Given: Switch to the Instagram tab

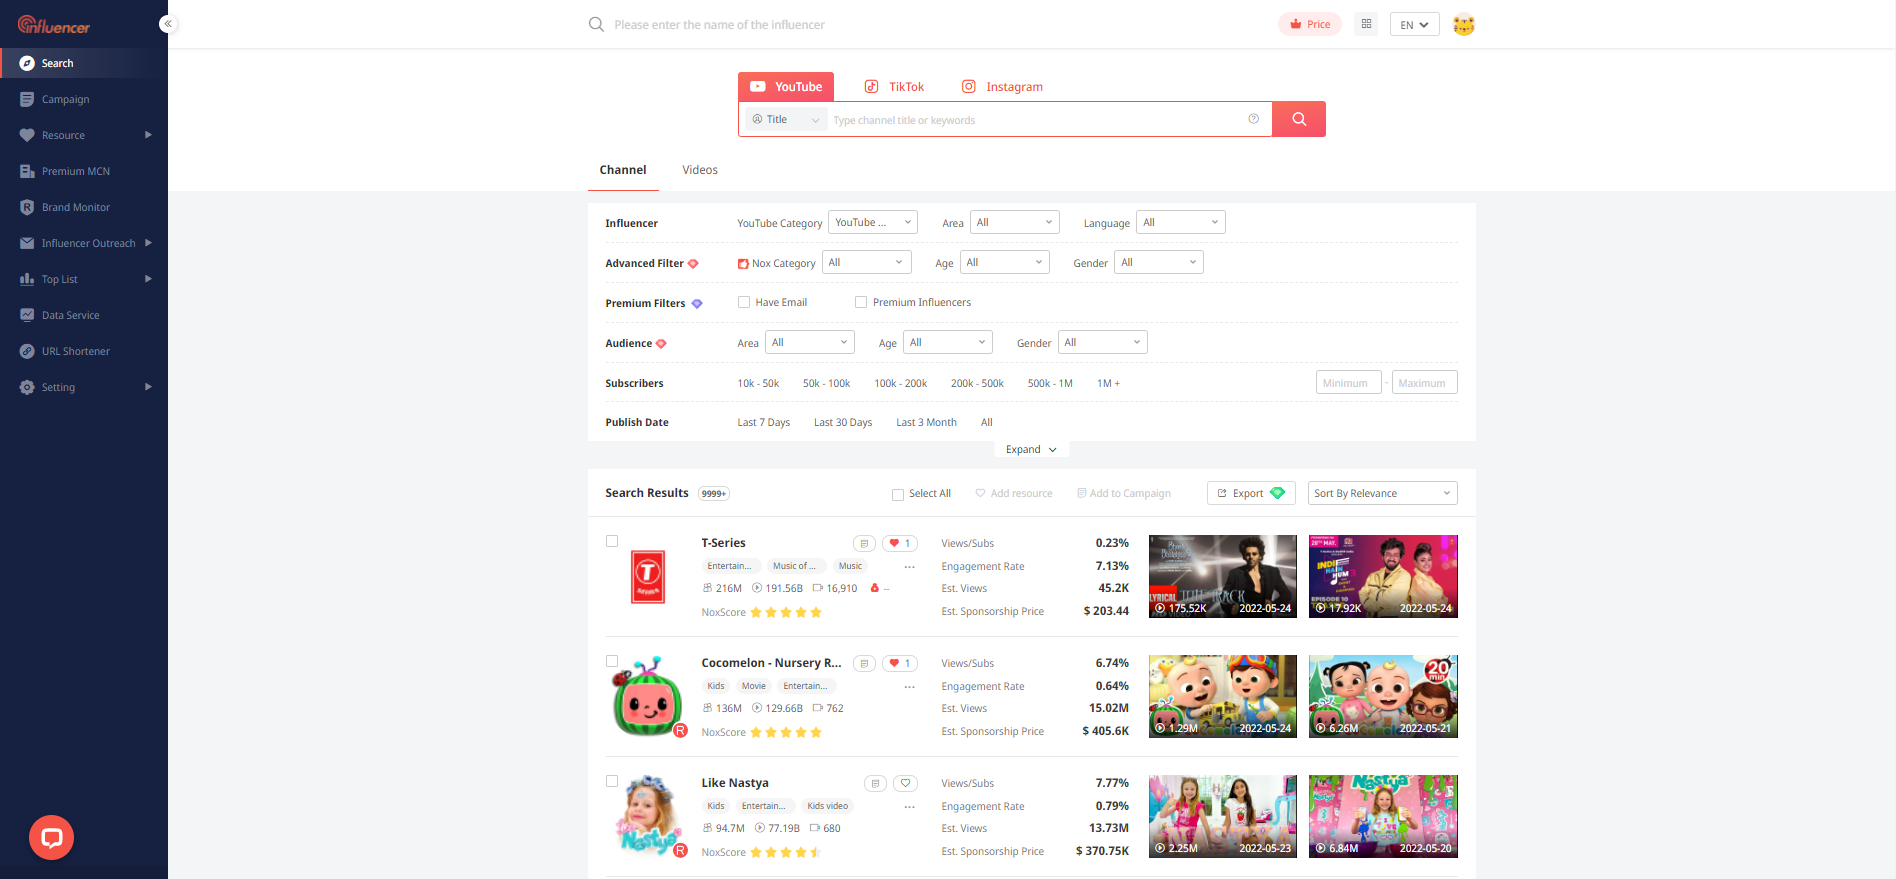Looking at the screenshot, I should [x=1002, y=87].
